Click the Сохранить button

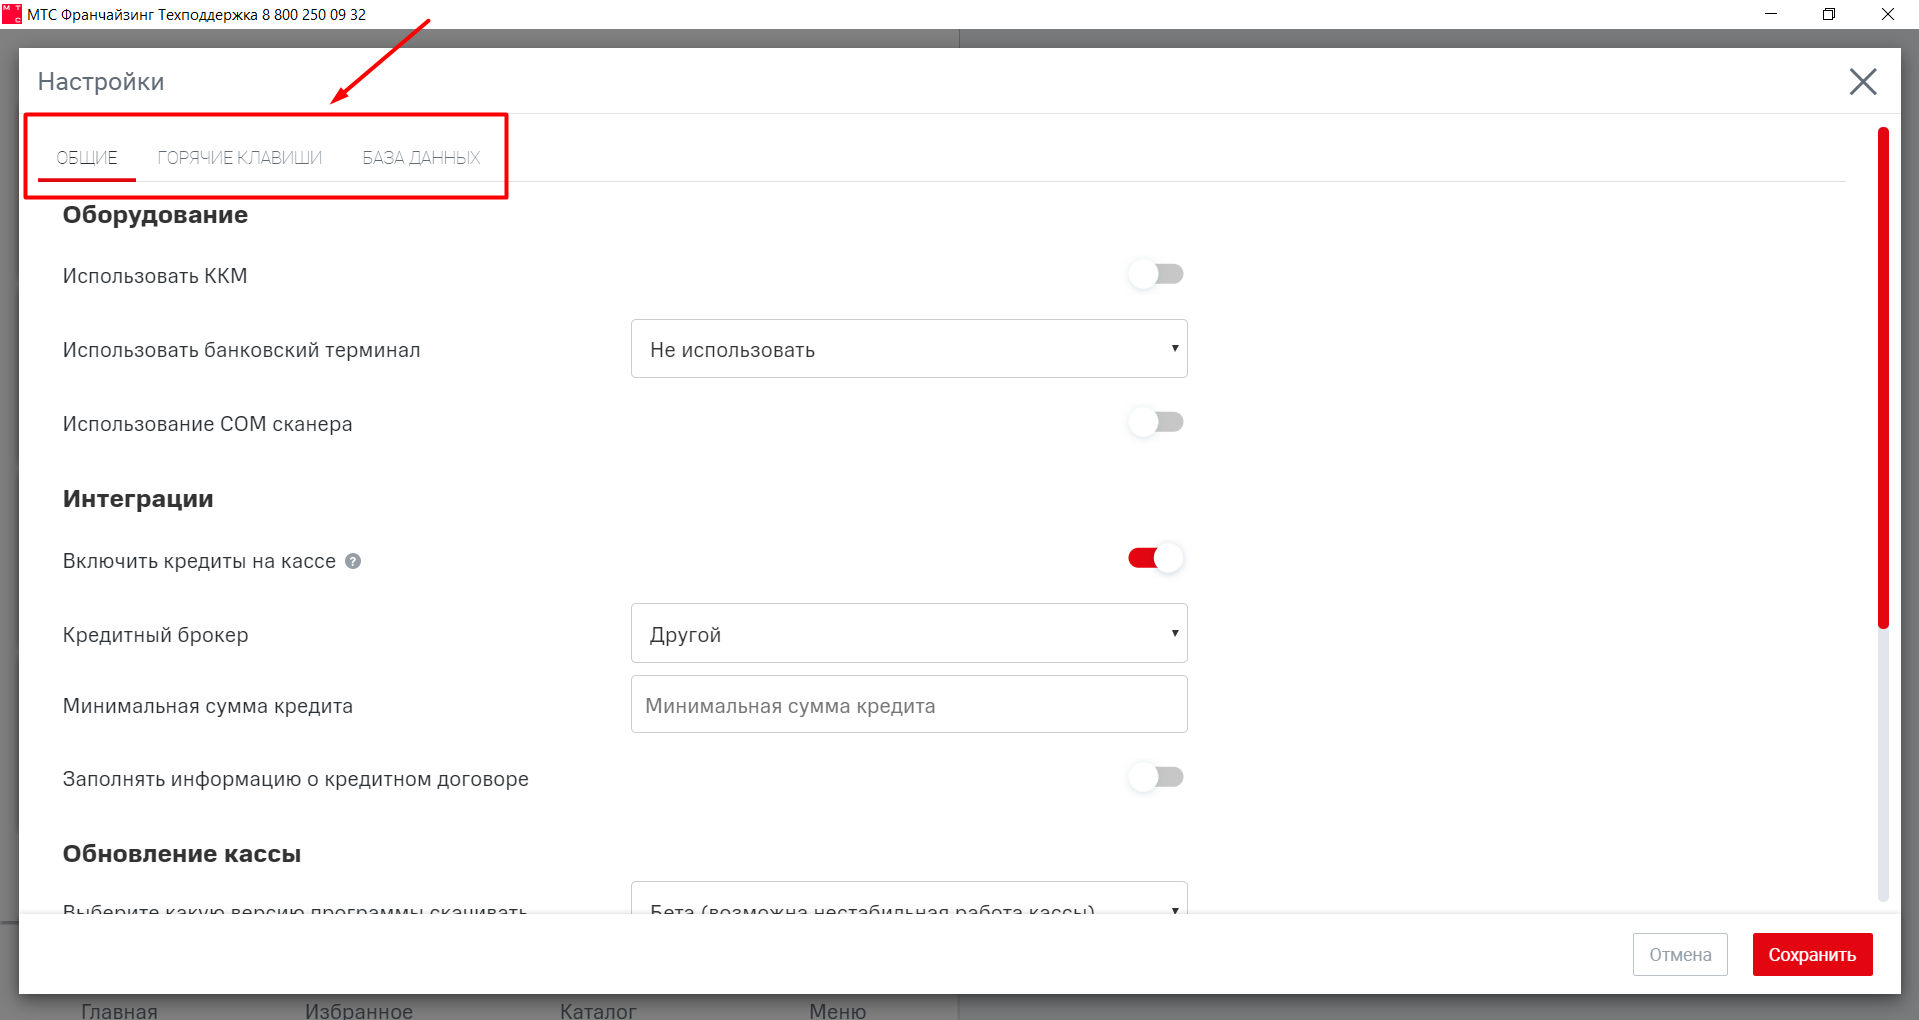tap(1812, 955)
